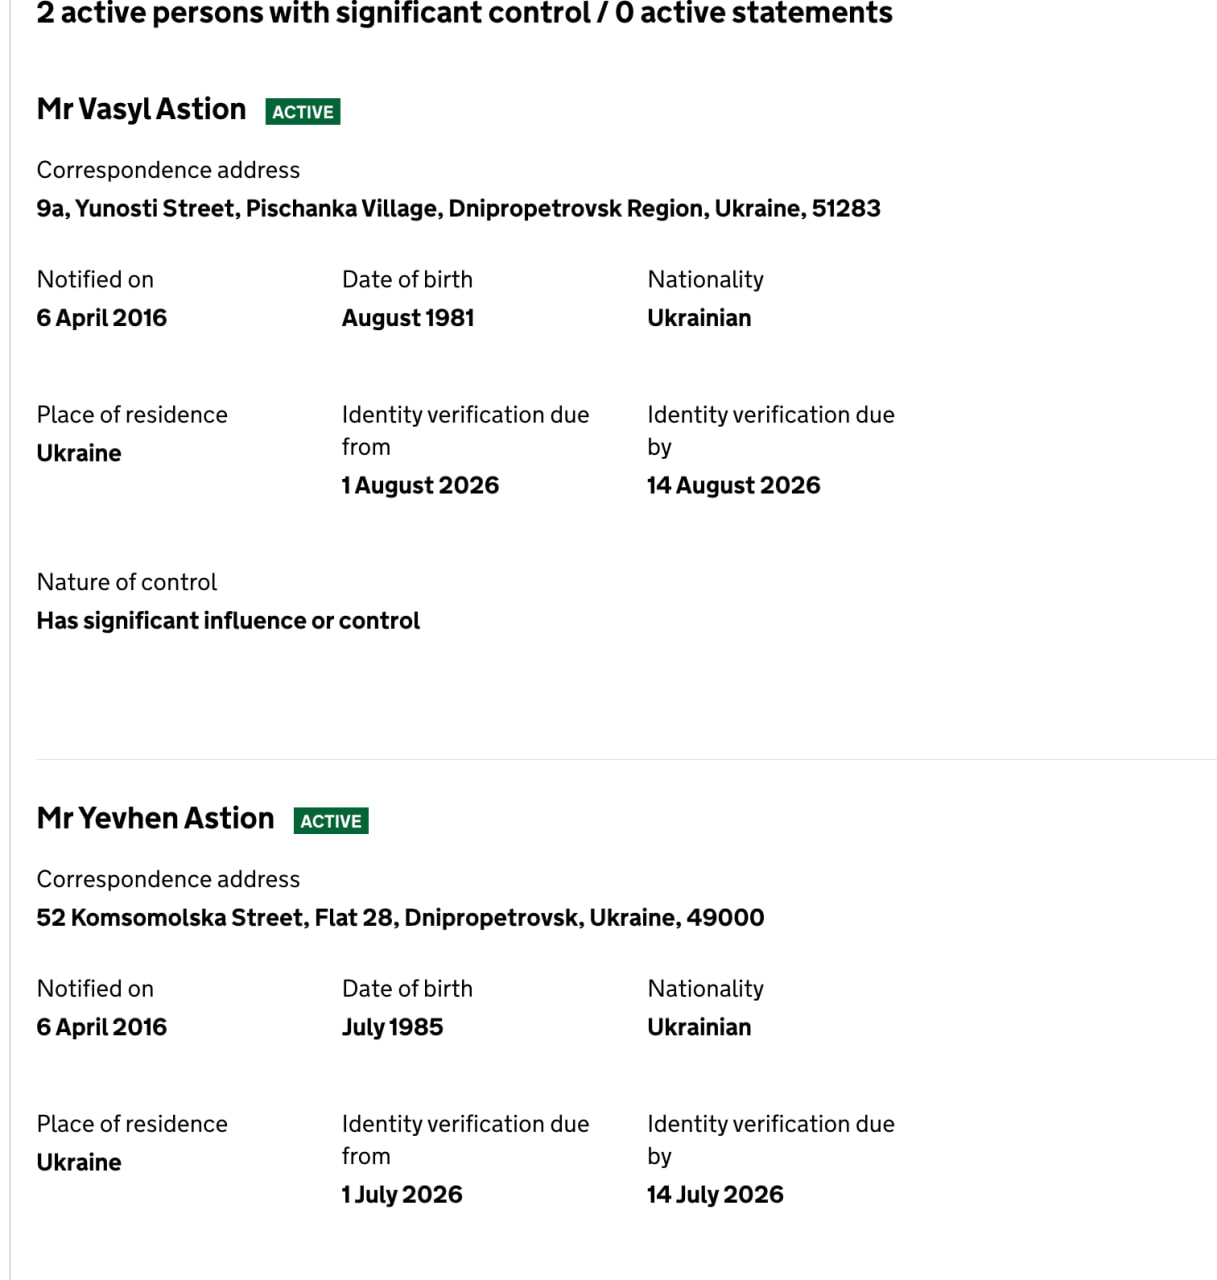Click the 1 July 2026 date
This screenshot has width=1217, height=1280.
[402, 1194]
